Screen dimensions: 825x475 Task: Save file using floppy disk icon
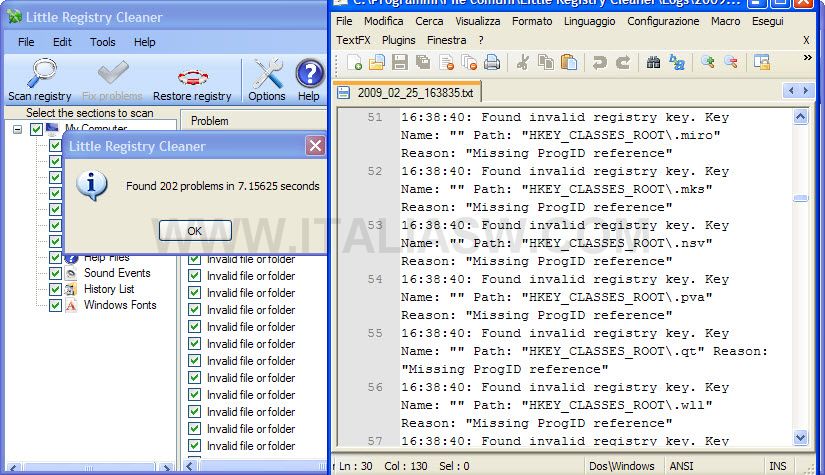[400, 63]
